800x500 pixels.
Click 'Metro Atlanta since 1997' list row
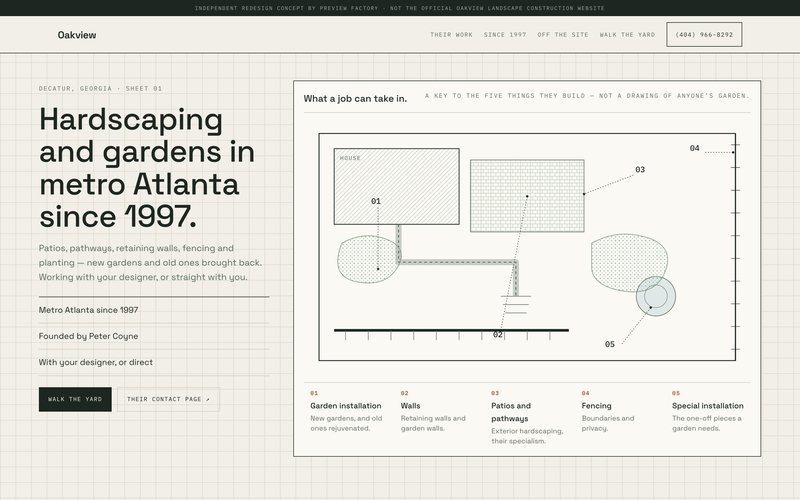click(154, 310)
